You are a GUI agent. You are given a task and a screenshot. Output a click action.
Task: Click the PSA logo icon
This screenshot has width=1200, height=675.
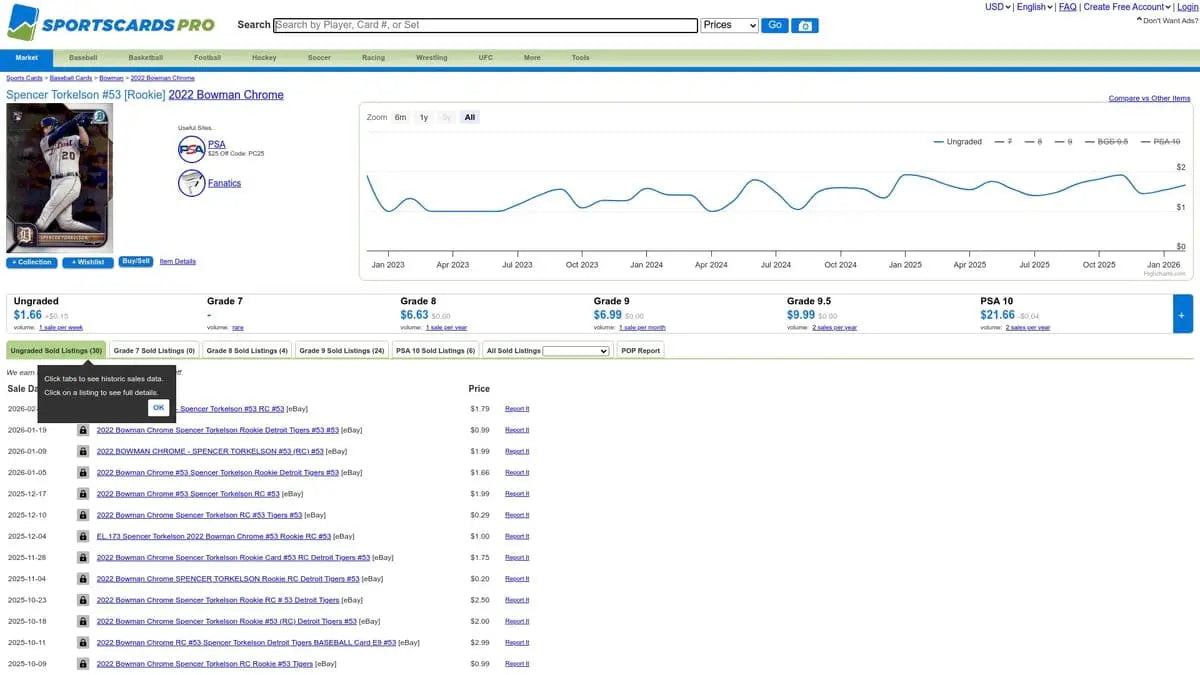pyautogui.click(x=191, y=150)
